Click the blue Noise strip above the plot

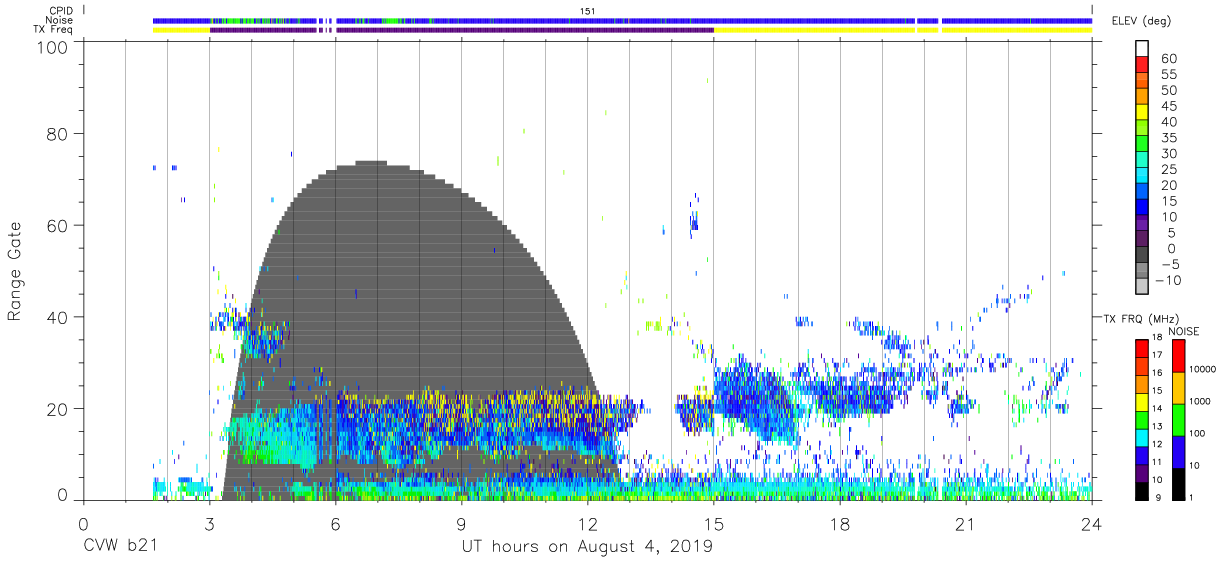pyautogui.click(x=621, y=20)
